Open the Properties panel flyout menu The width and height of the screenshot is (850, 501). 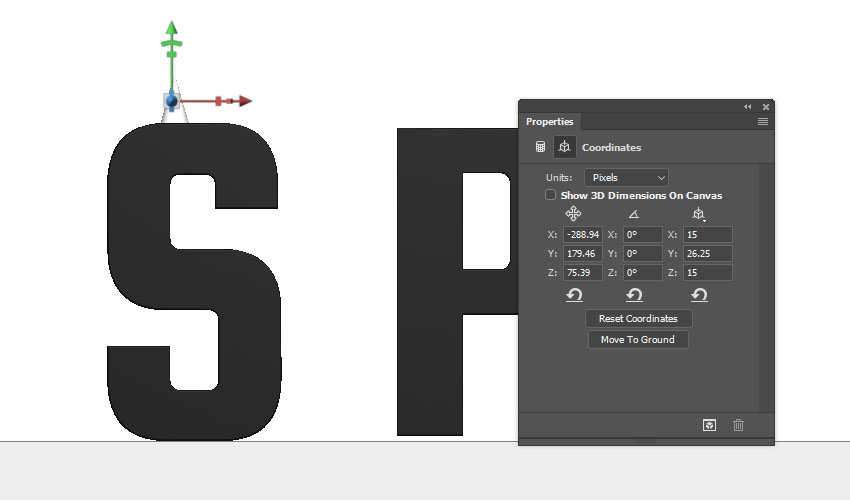(763, 121)
